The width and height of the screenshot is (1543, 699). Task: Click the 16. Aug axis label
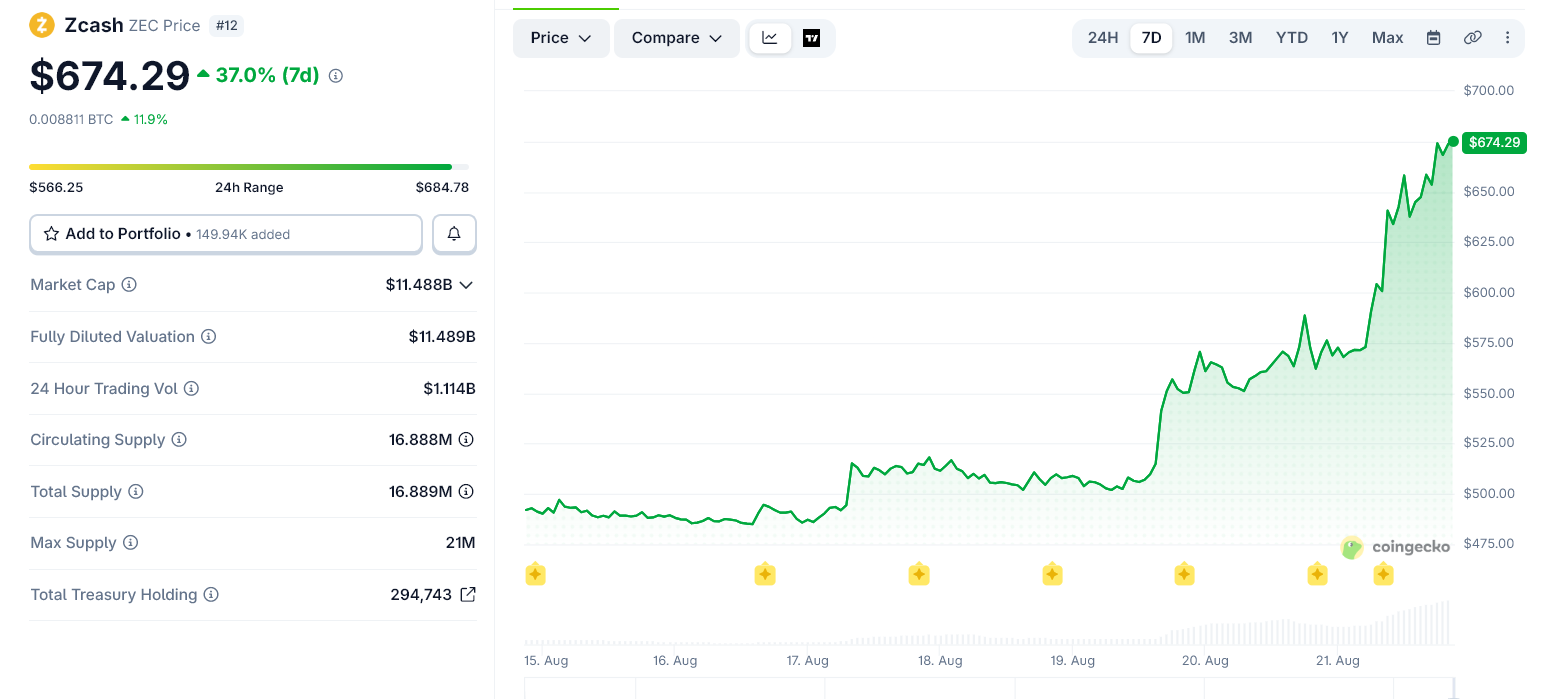pyautogui.click(x=675, y=661)
